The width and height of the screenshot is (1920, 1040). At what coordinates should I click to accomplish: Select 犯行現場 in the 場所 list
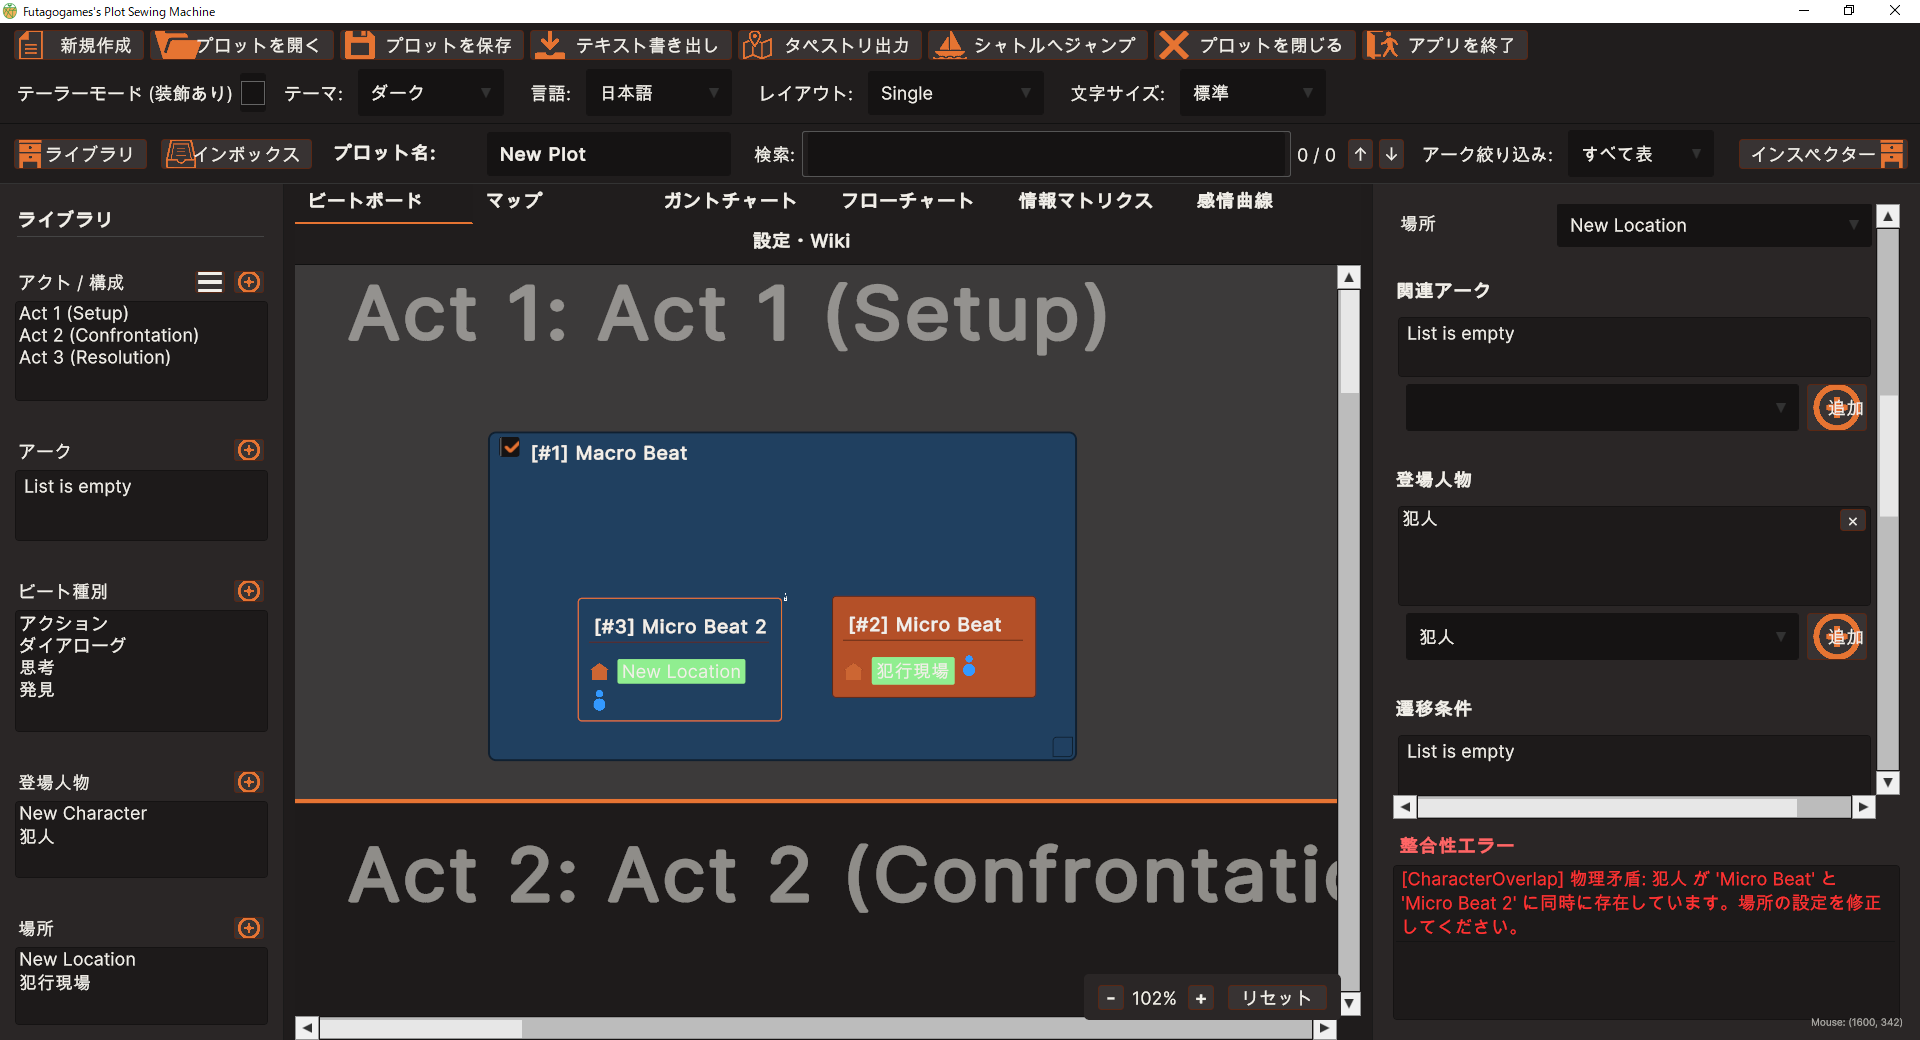55,982
